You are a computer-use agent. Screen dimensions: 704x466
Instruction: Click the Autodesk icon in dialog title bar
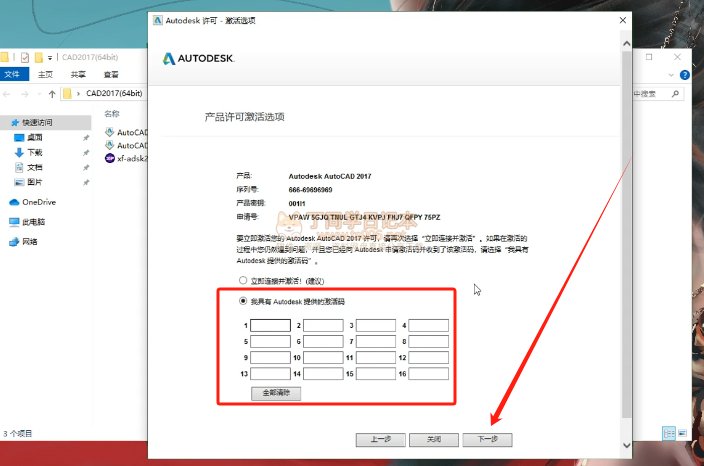coord(157,20)
